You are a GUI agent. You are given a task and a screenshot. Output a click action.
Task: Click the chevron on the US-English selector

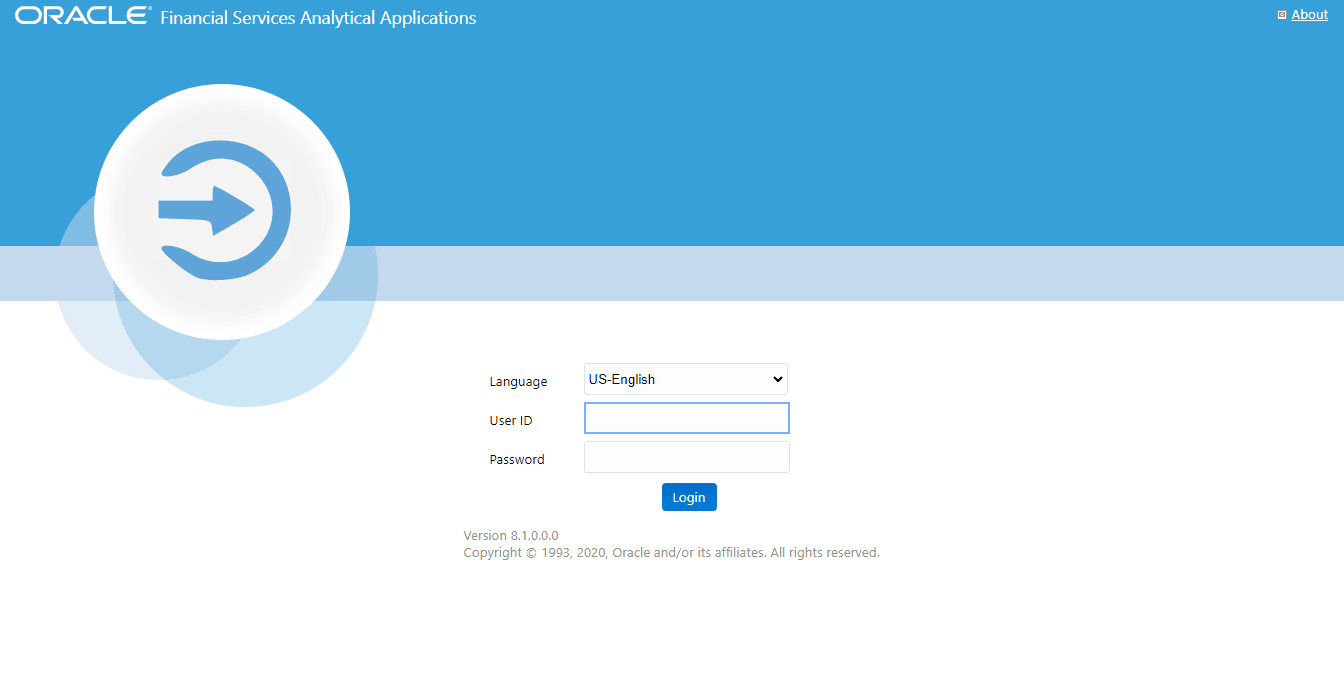[778, 379]
